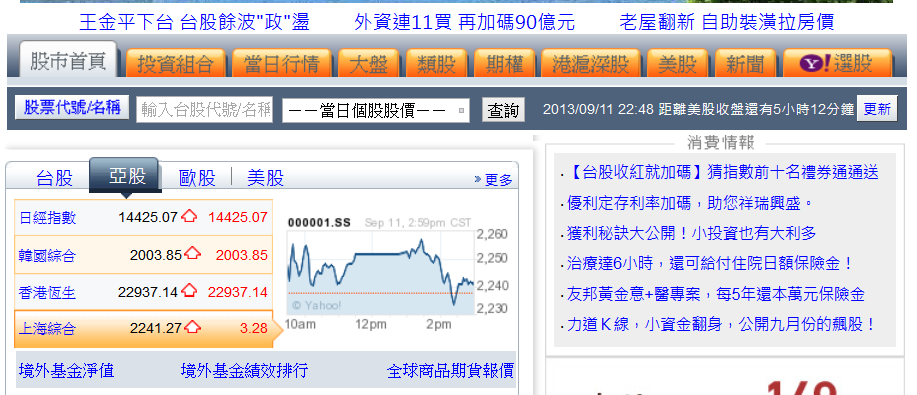Click the 香港恆生 price 22937.14 in black
917x395 pixels.
point(147,291)
